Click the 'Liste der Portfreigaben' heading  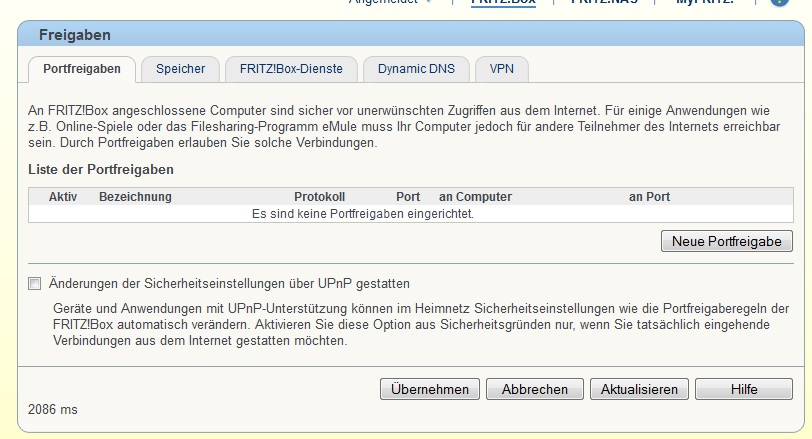101,170
